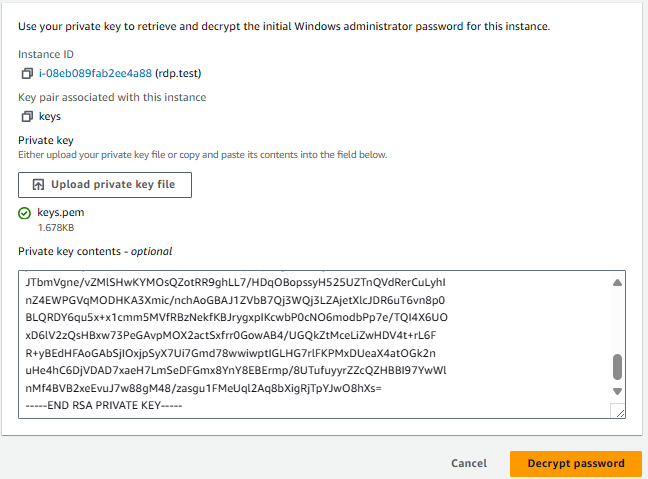Click the textarea resize handle corner
Image resolution: width=648 pixels, height=479 pixels.
pyautogui.click(x=619, y=412)
